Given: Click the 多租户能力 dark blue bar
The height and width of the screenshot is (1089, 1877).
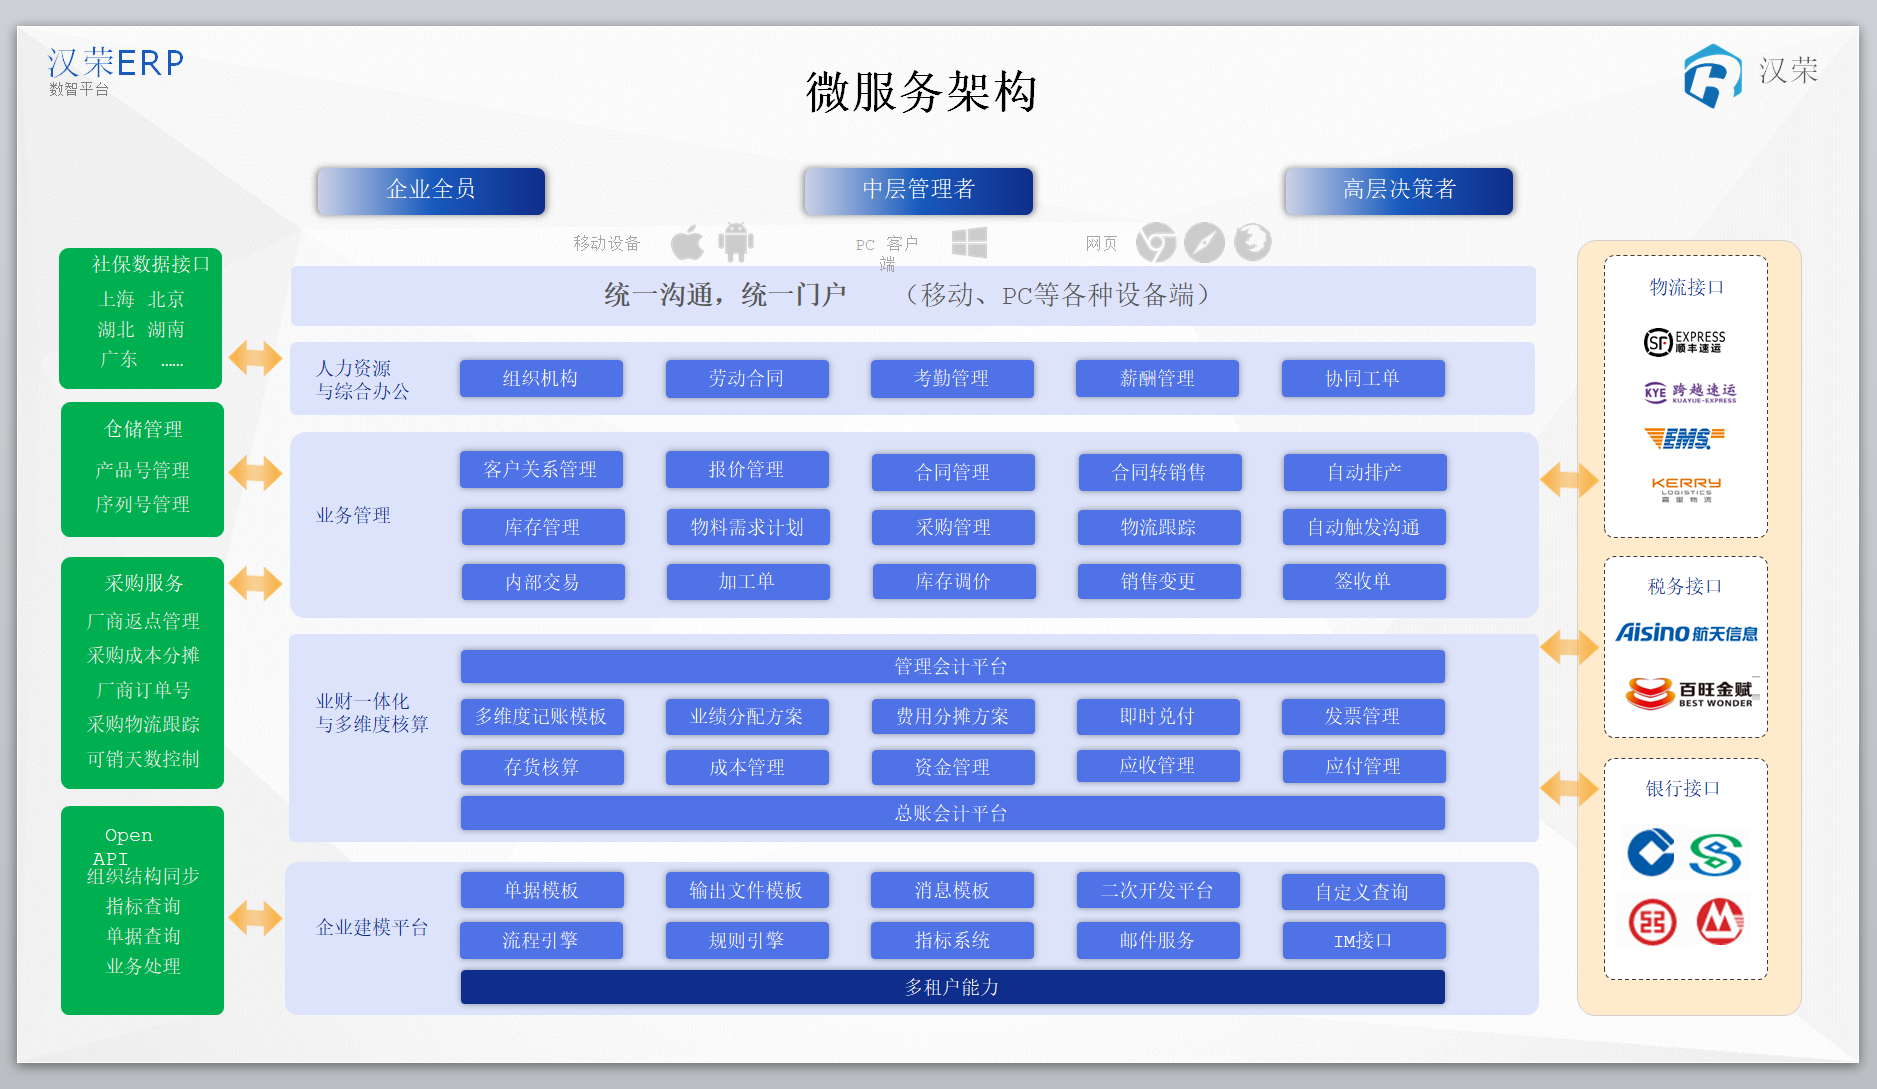Looking at the screenshot, I should pyautogui.click(x=952, y=987).
